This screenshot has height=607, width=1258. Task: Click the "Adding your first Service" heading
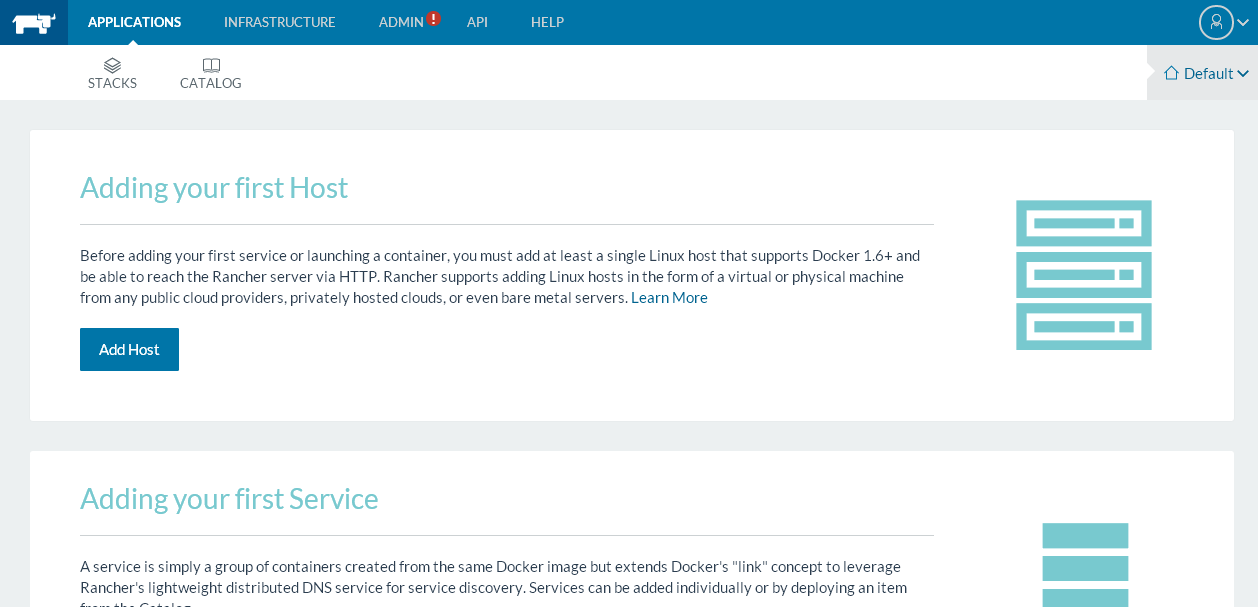(229, 498)
